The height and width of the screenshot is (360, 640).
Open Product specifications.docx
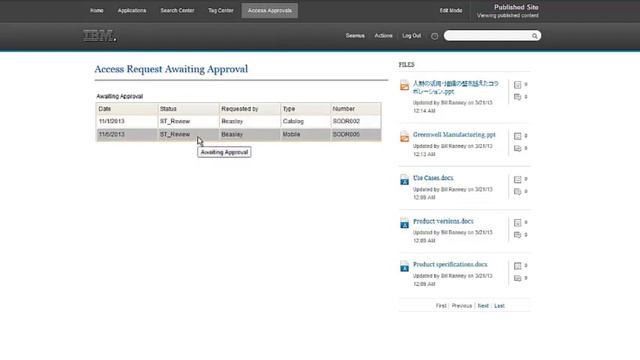coord(450,264)
